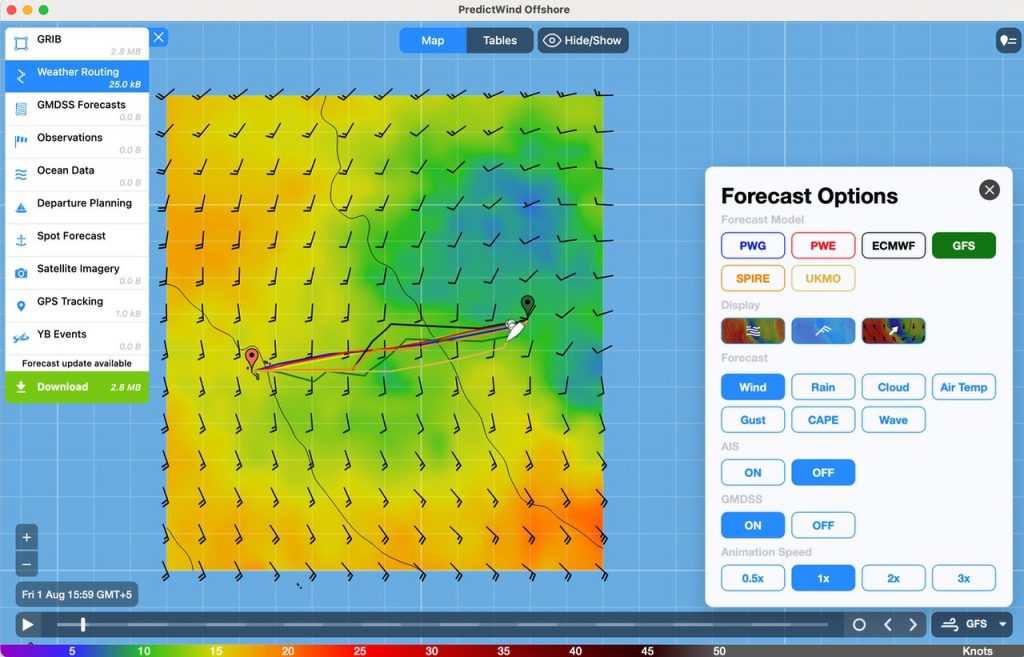
Task: Click the Observations flags icon
Action: coord(21,140)
